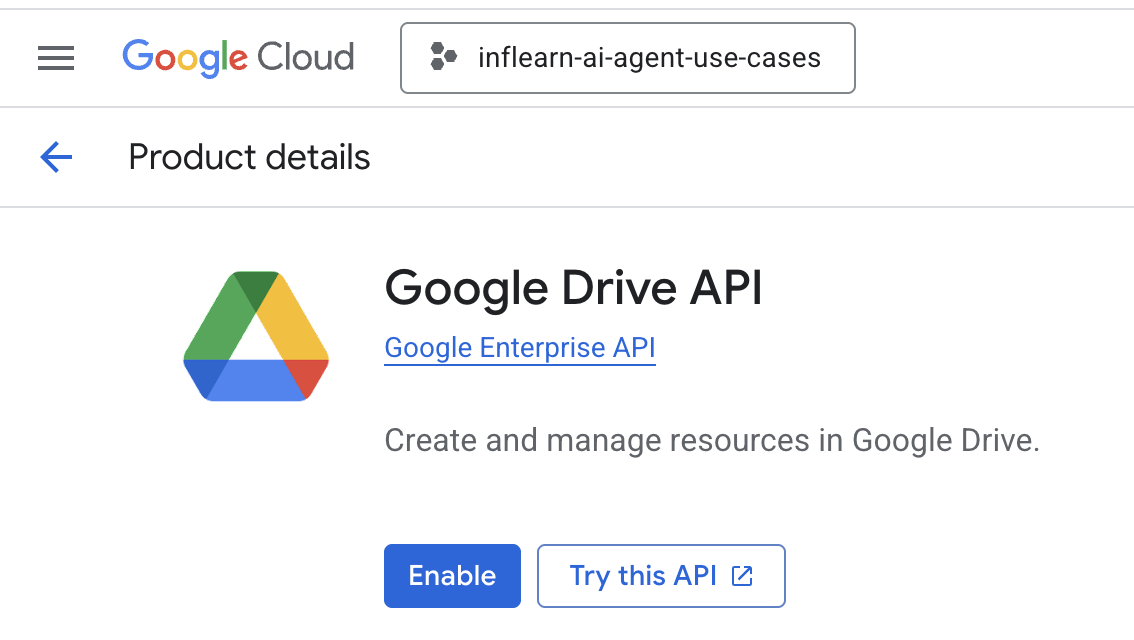The image size is (1134, 640).
Task: Open the Google Enterprise API link
Action: (520, 348)
